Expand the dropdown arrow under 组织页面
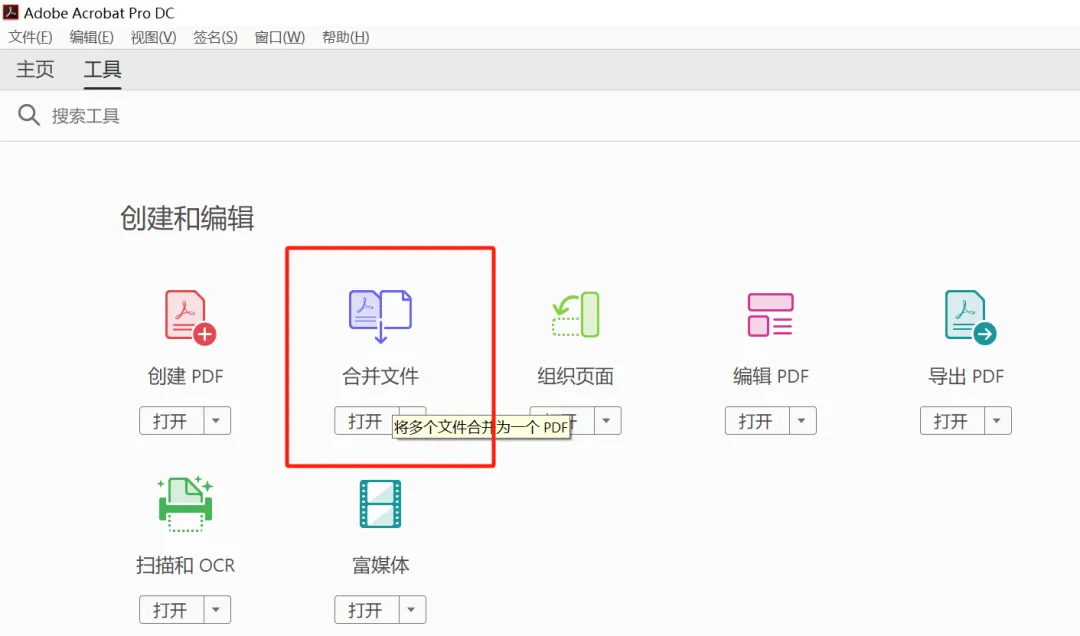1080x636 pixels. [607, 420]
